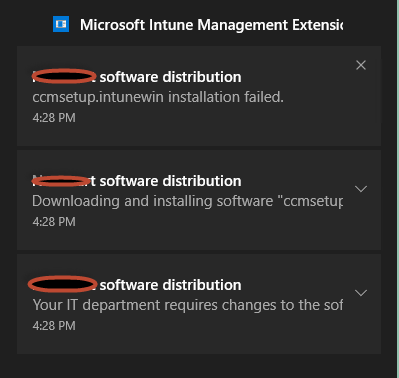The height and width of the screenshot is (378, 399).
Task: Open ccmsetup.intunewin installation failed message
Action: coord(158,97)
